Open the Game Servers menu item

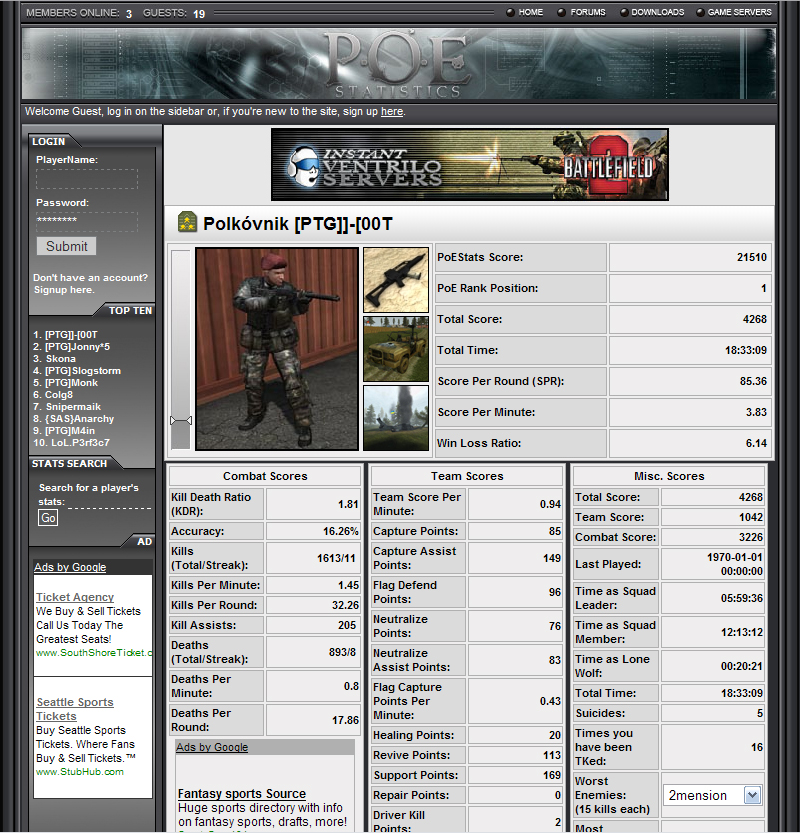[739, 12]
